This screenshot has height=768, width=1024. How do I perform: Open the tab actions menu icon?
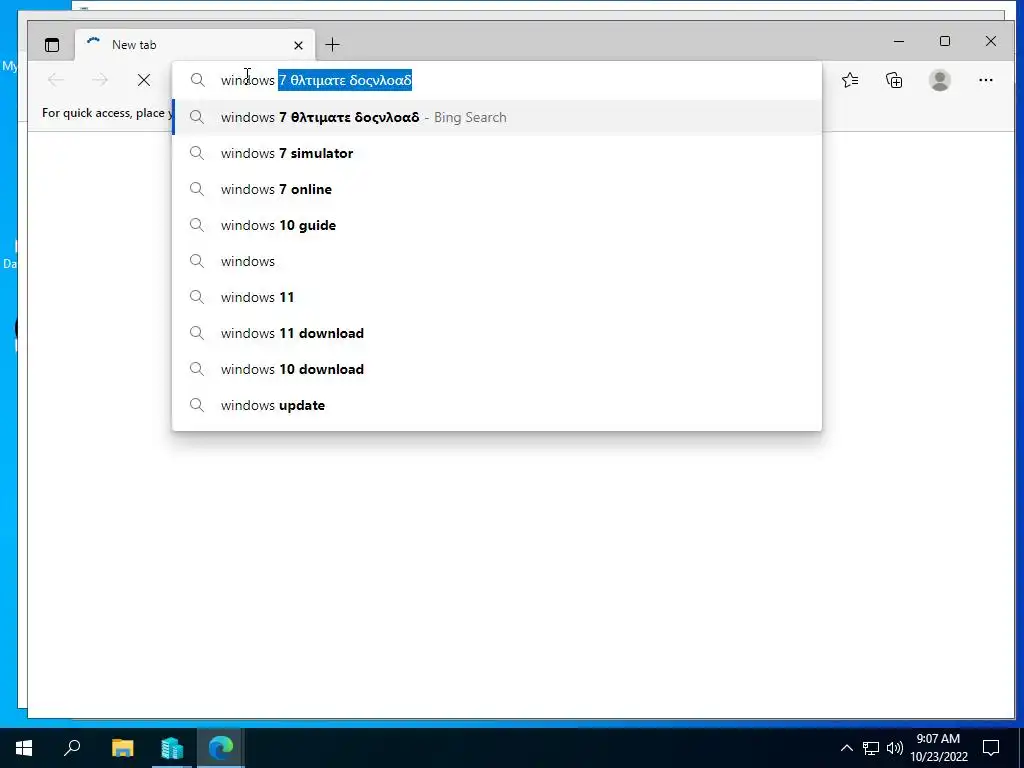(x=52, y=45)
